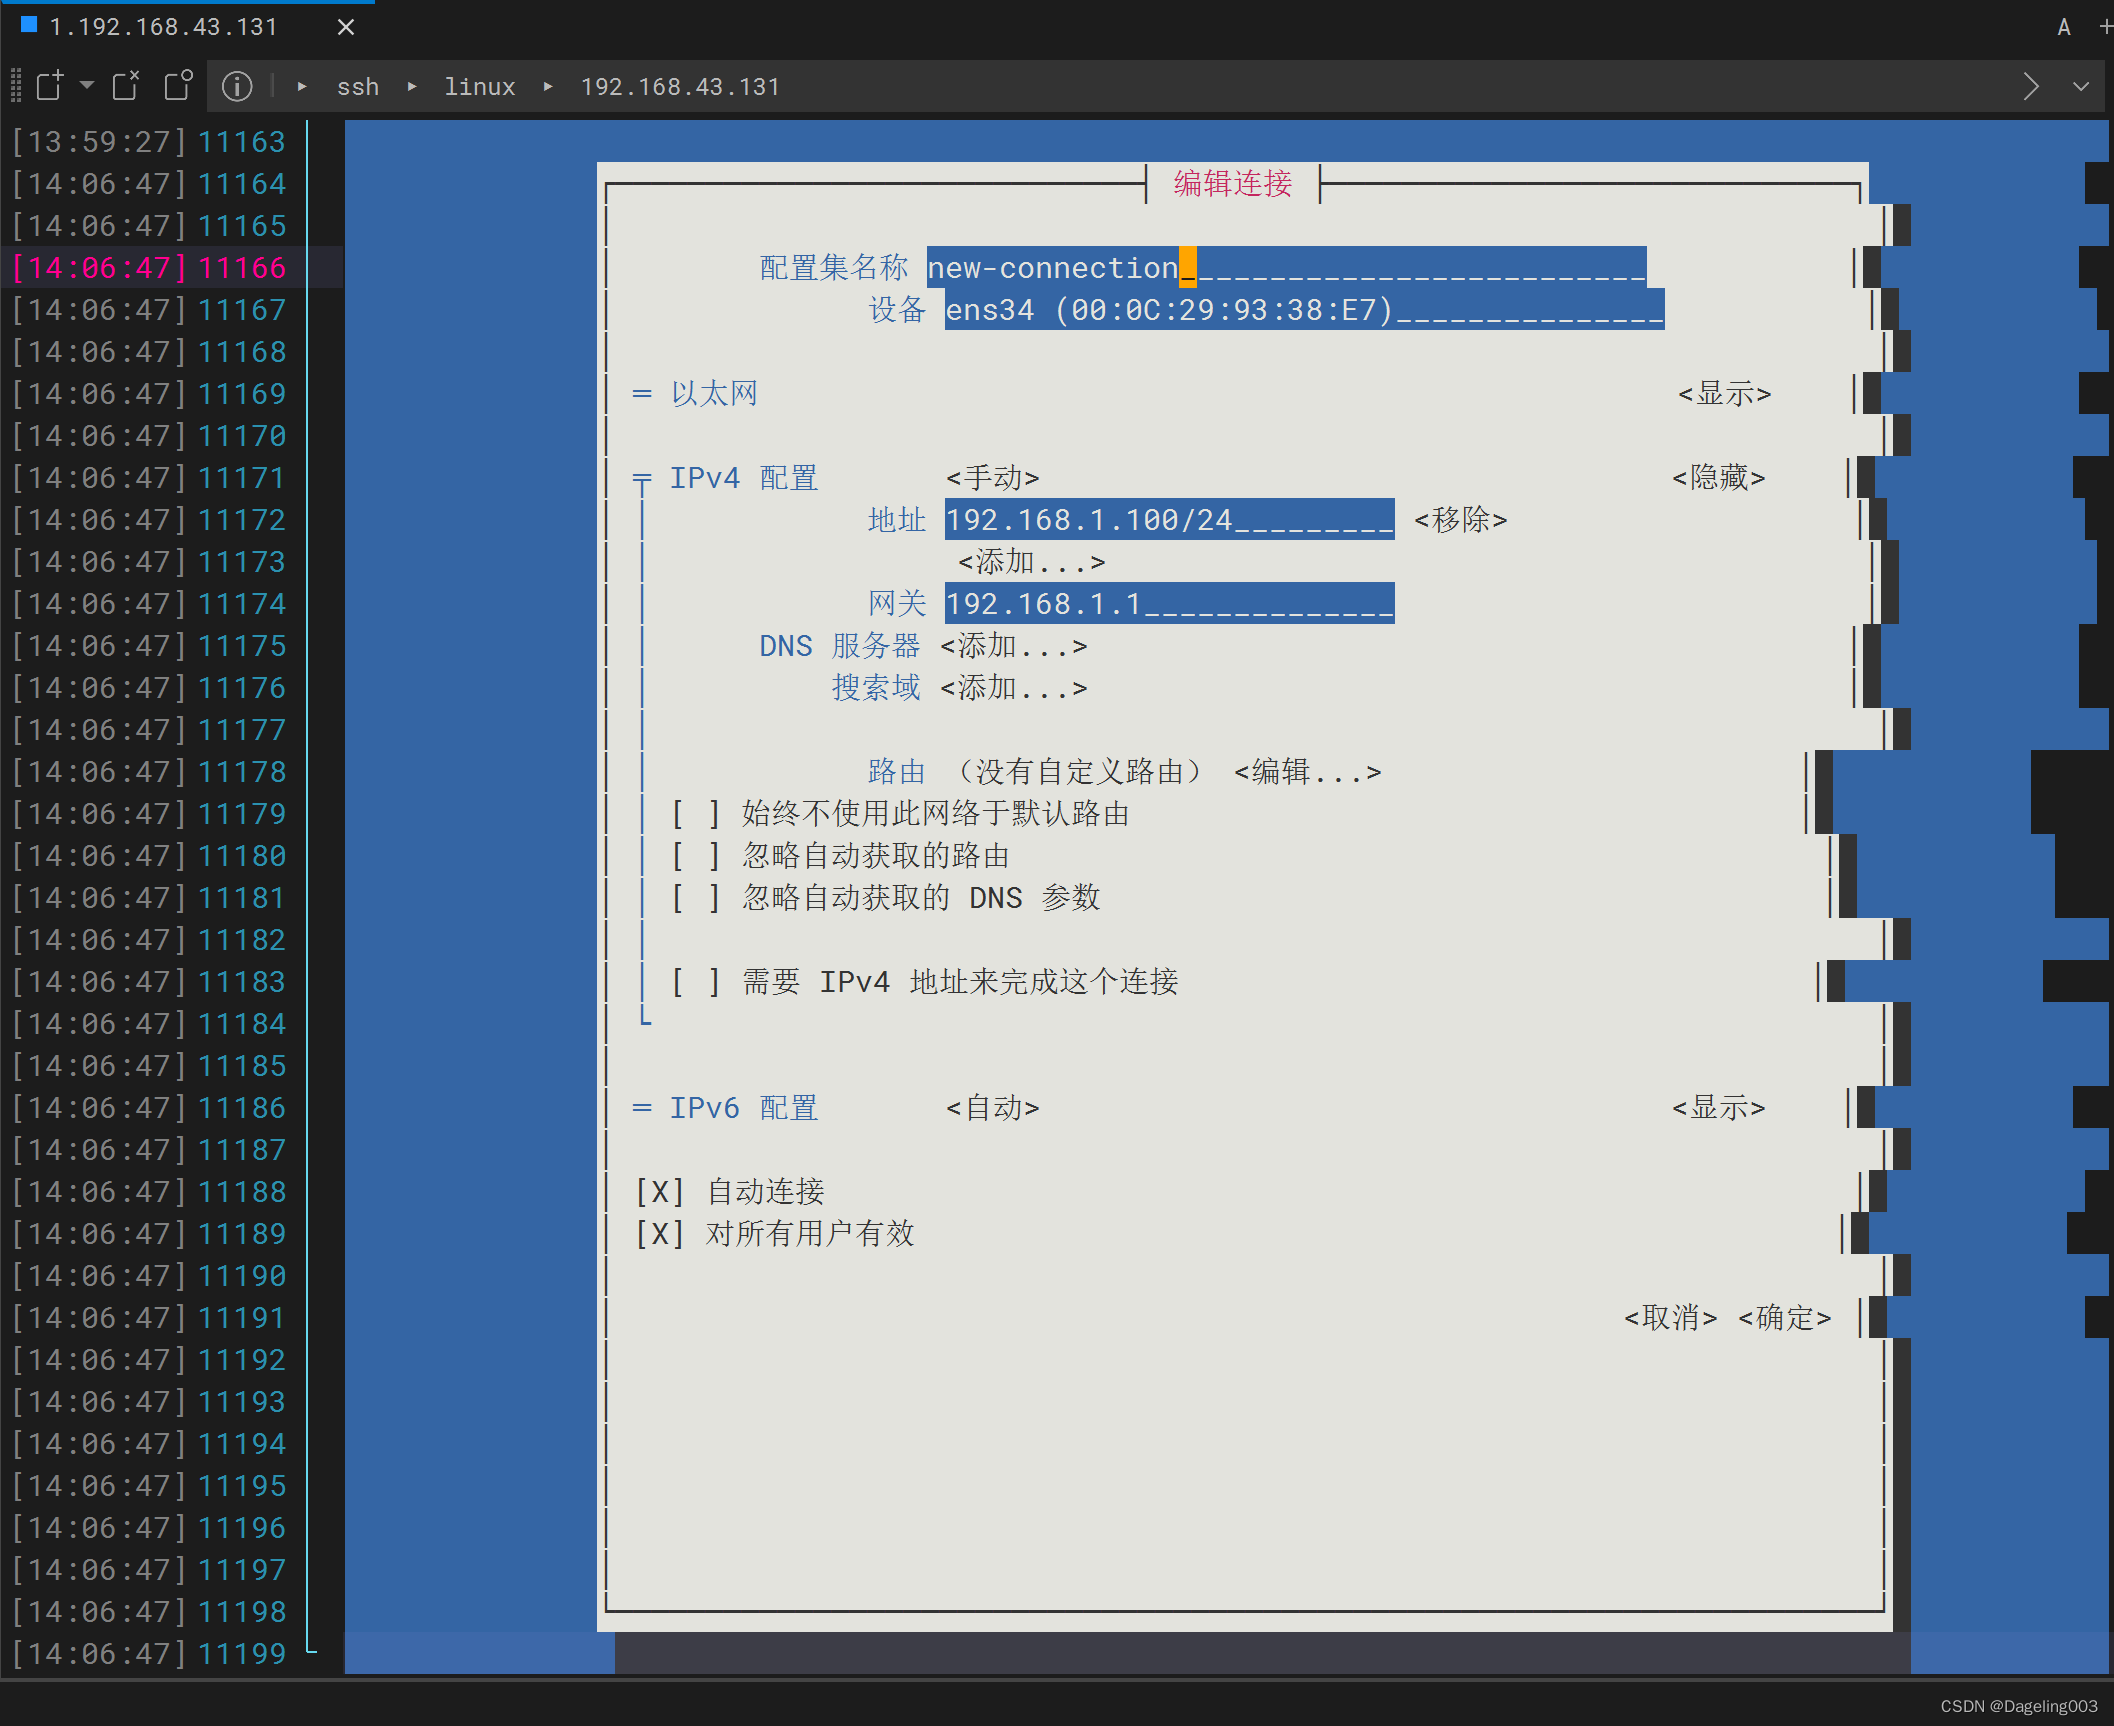Click the new session icon with plus

(x=49, y=86)
